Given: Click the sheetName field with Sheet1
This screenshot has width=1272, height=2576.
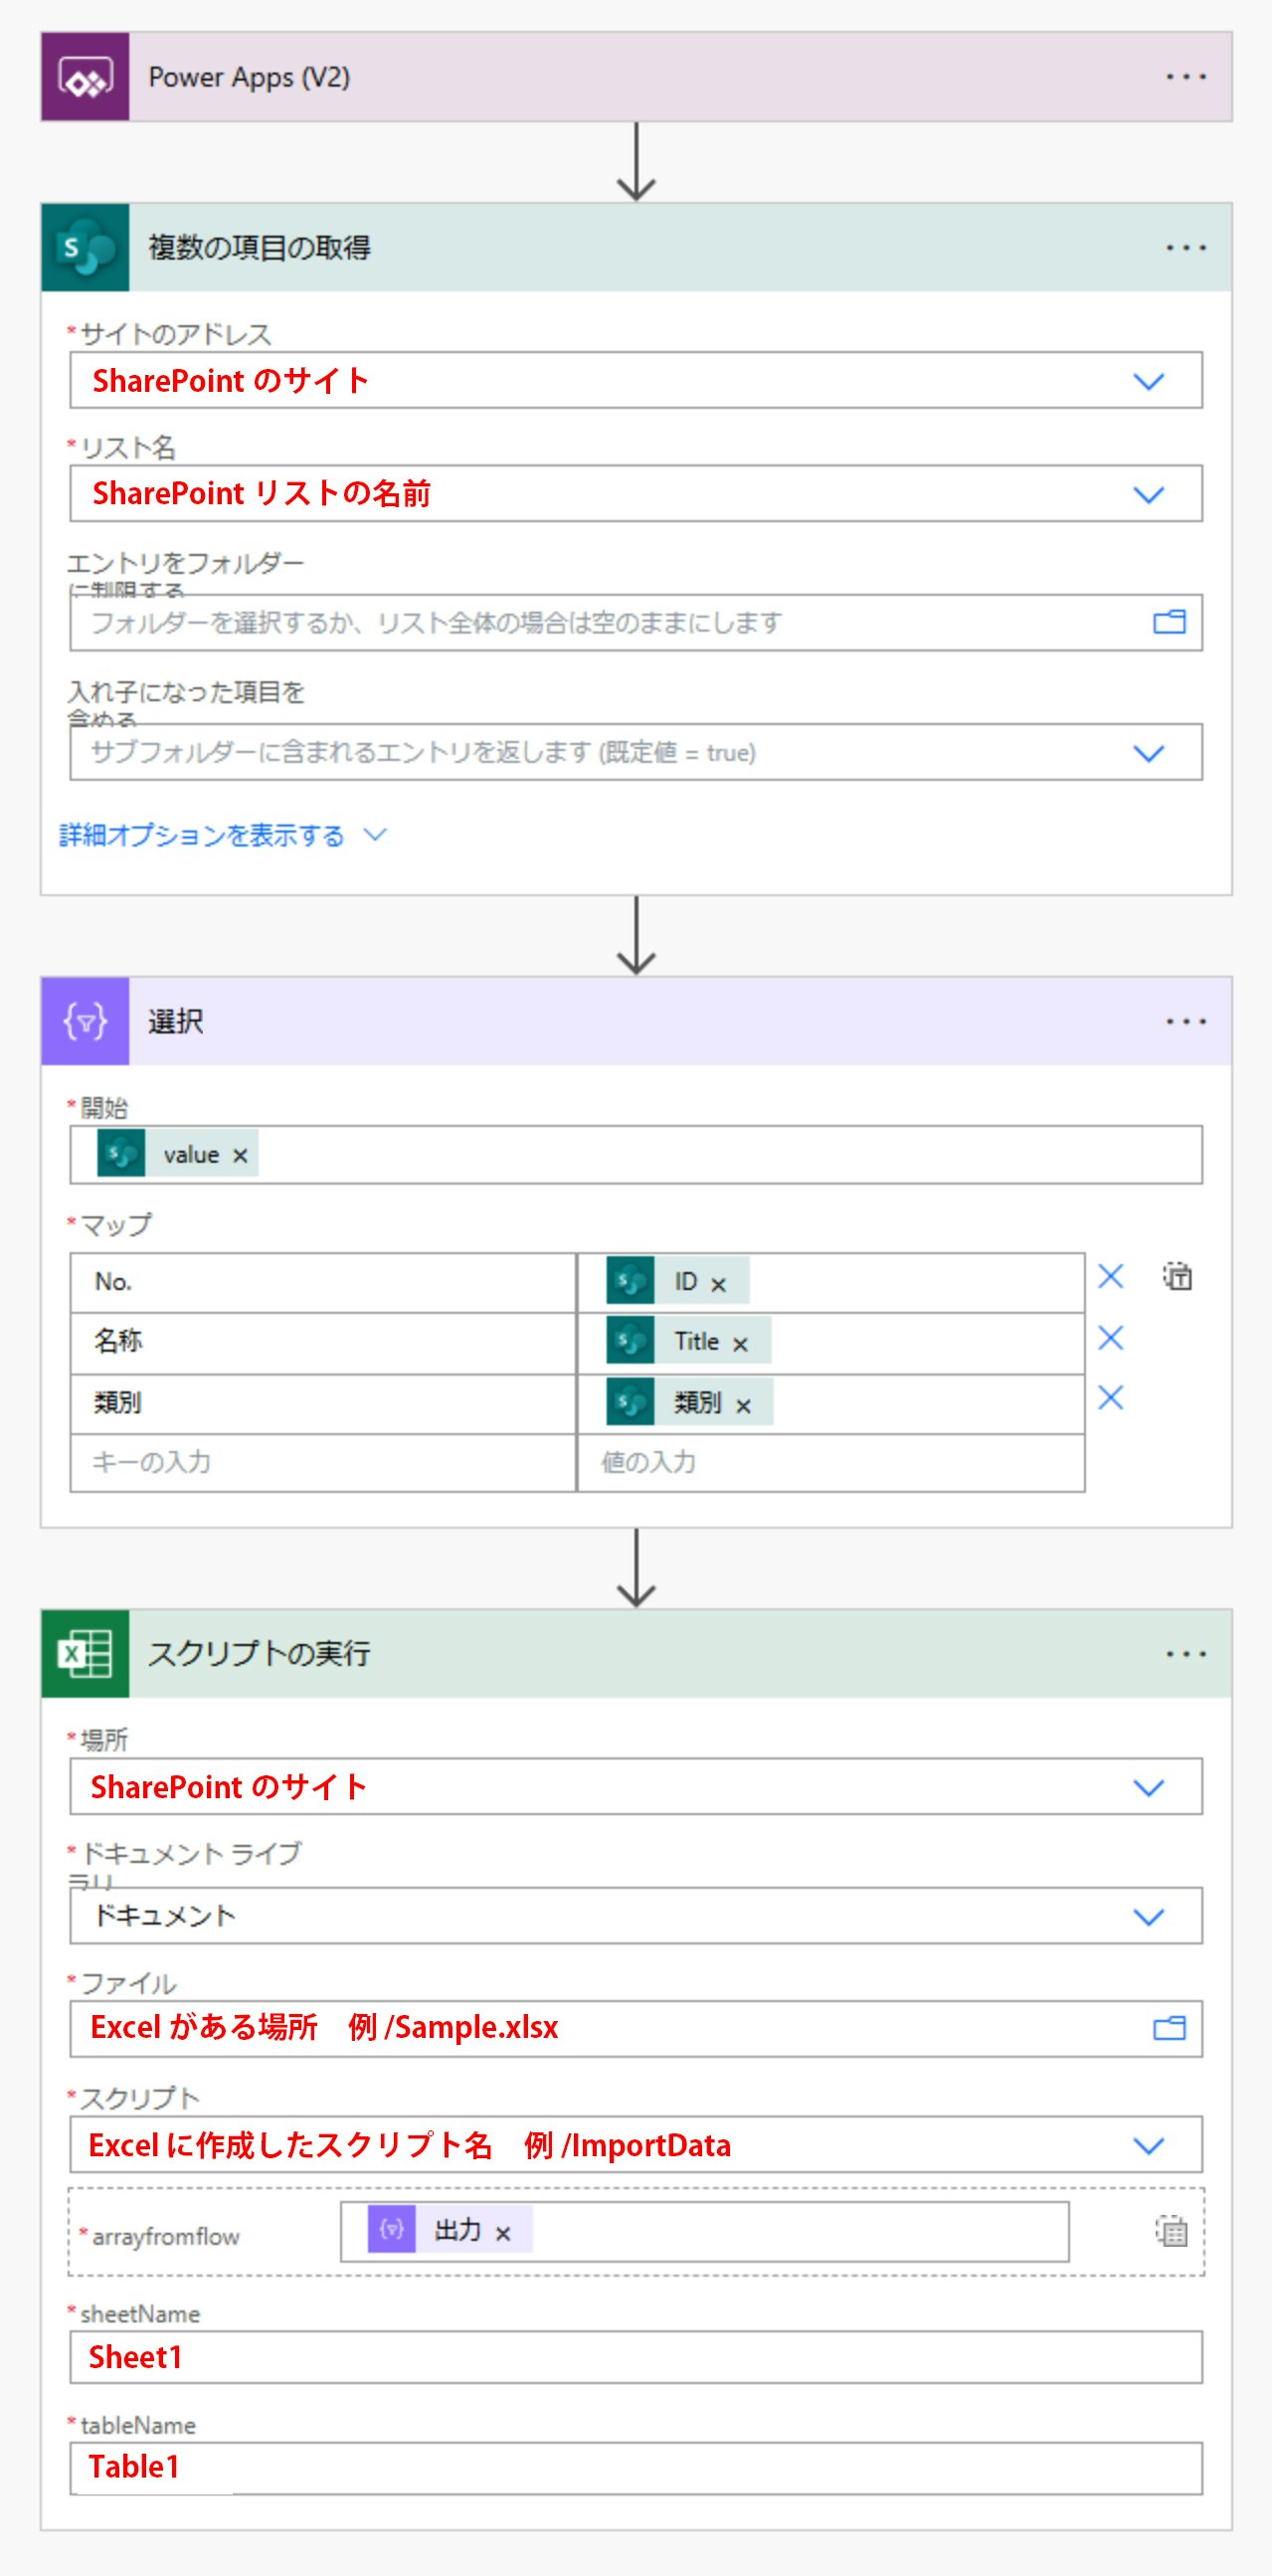Looking at the screenshot, I should point(636,2357).
